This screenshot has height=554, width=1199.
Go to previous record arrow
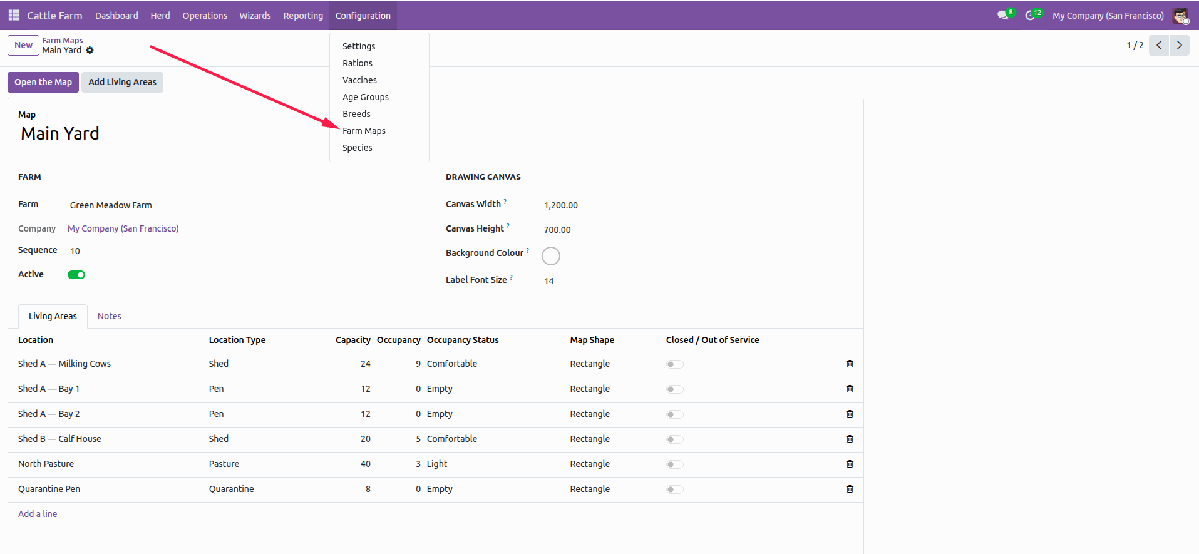[x=1159, y=45]
